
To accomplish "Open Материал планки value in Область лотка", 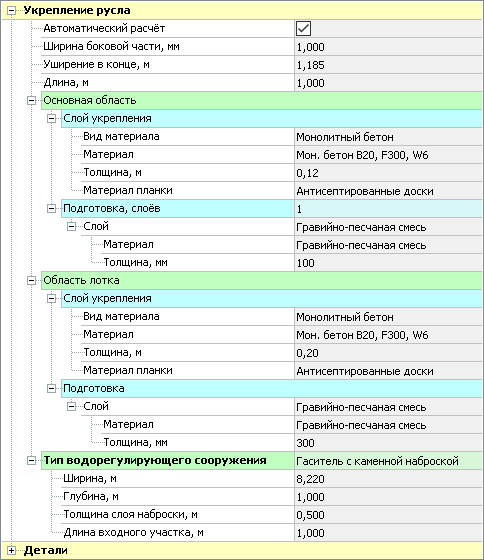I will (x=388, y=371).
